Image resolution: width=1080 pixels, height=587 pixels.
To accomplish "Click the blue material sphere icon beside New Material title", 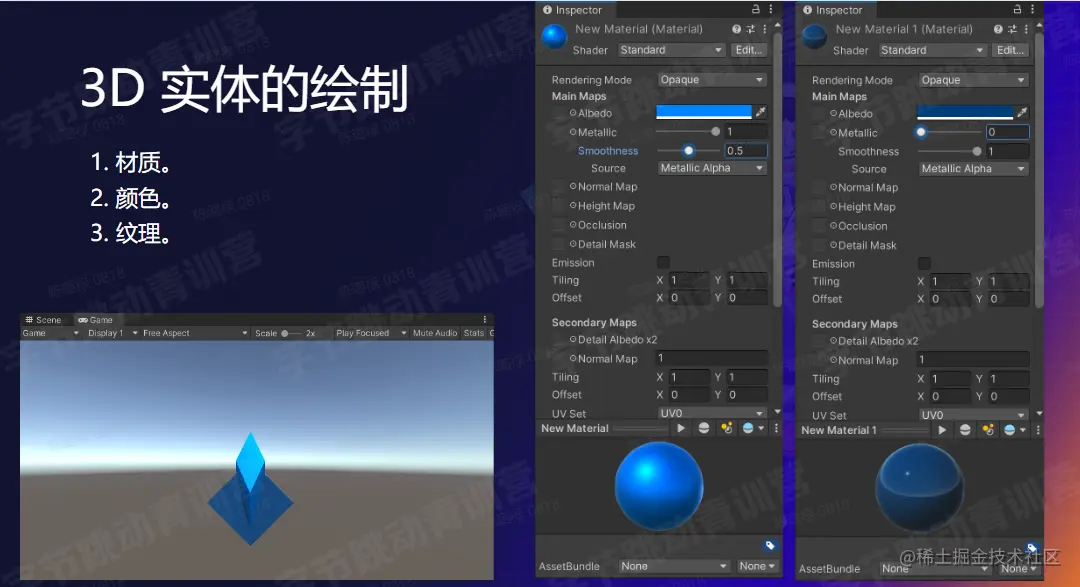I will [554, 37].
